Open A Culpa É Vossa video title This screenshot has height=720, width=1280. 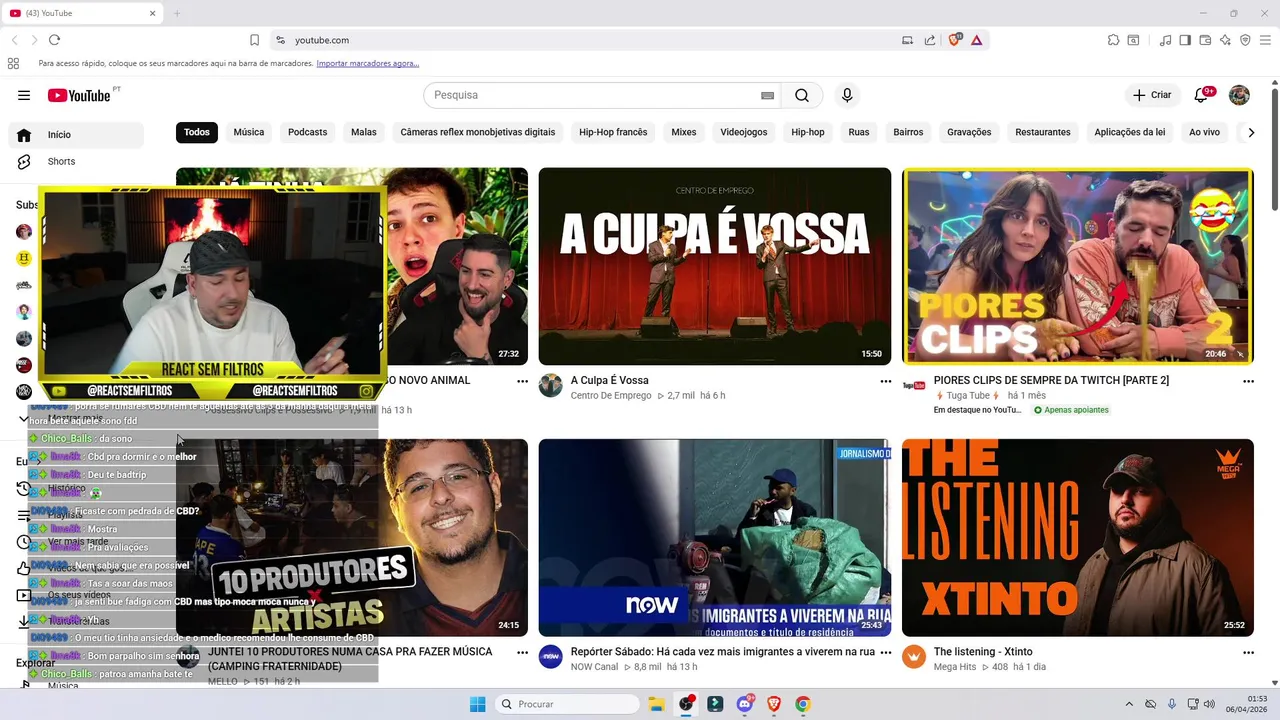click(610, 380)
